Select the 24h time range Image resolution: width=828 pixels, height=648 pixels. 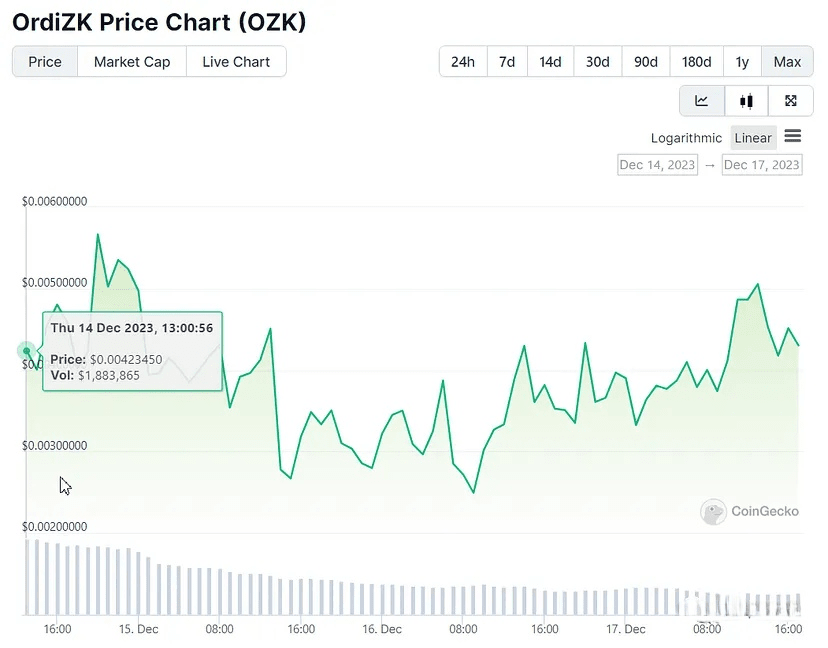point(463,62)
